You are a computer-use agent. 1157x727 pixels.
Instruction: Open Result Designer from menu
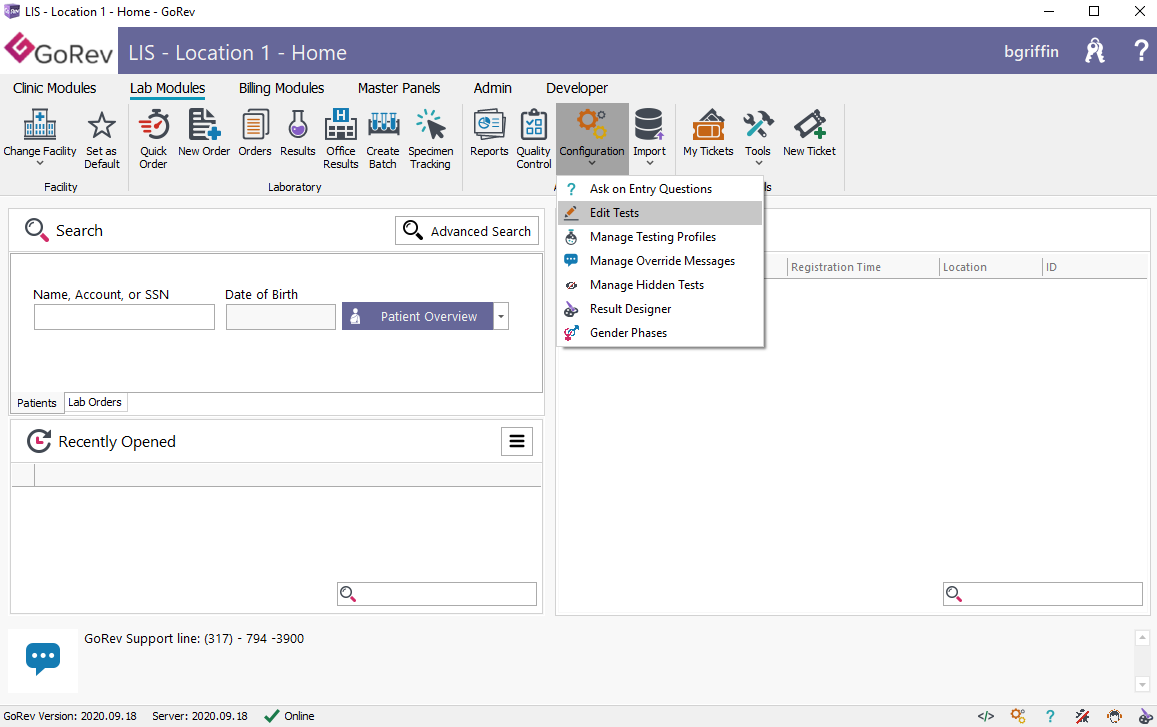click(x=660, y=309)
